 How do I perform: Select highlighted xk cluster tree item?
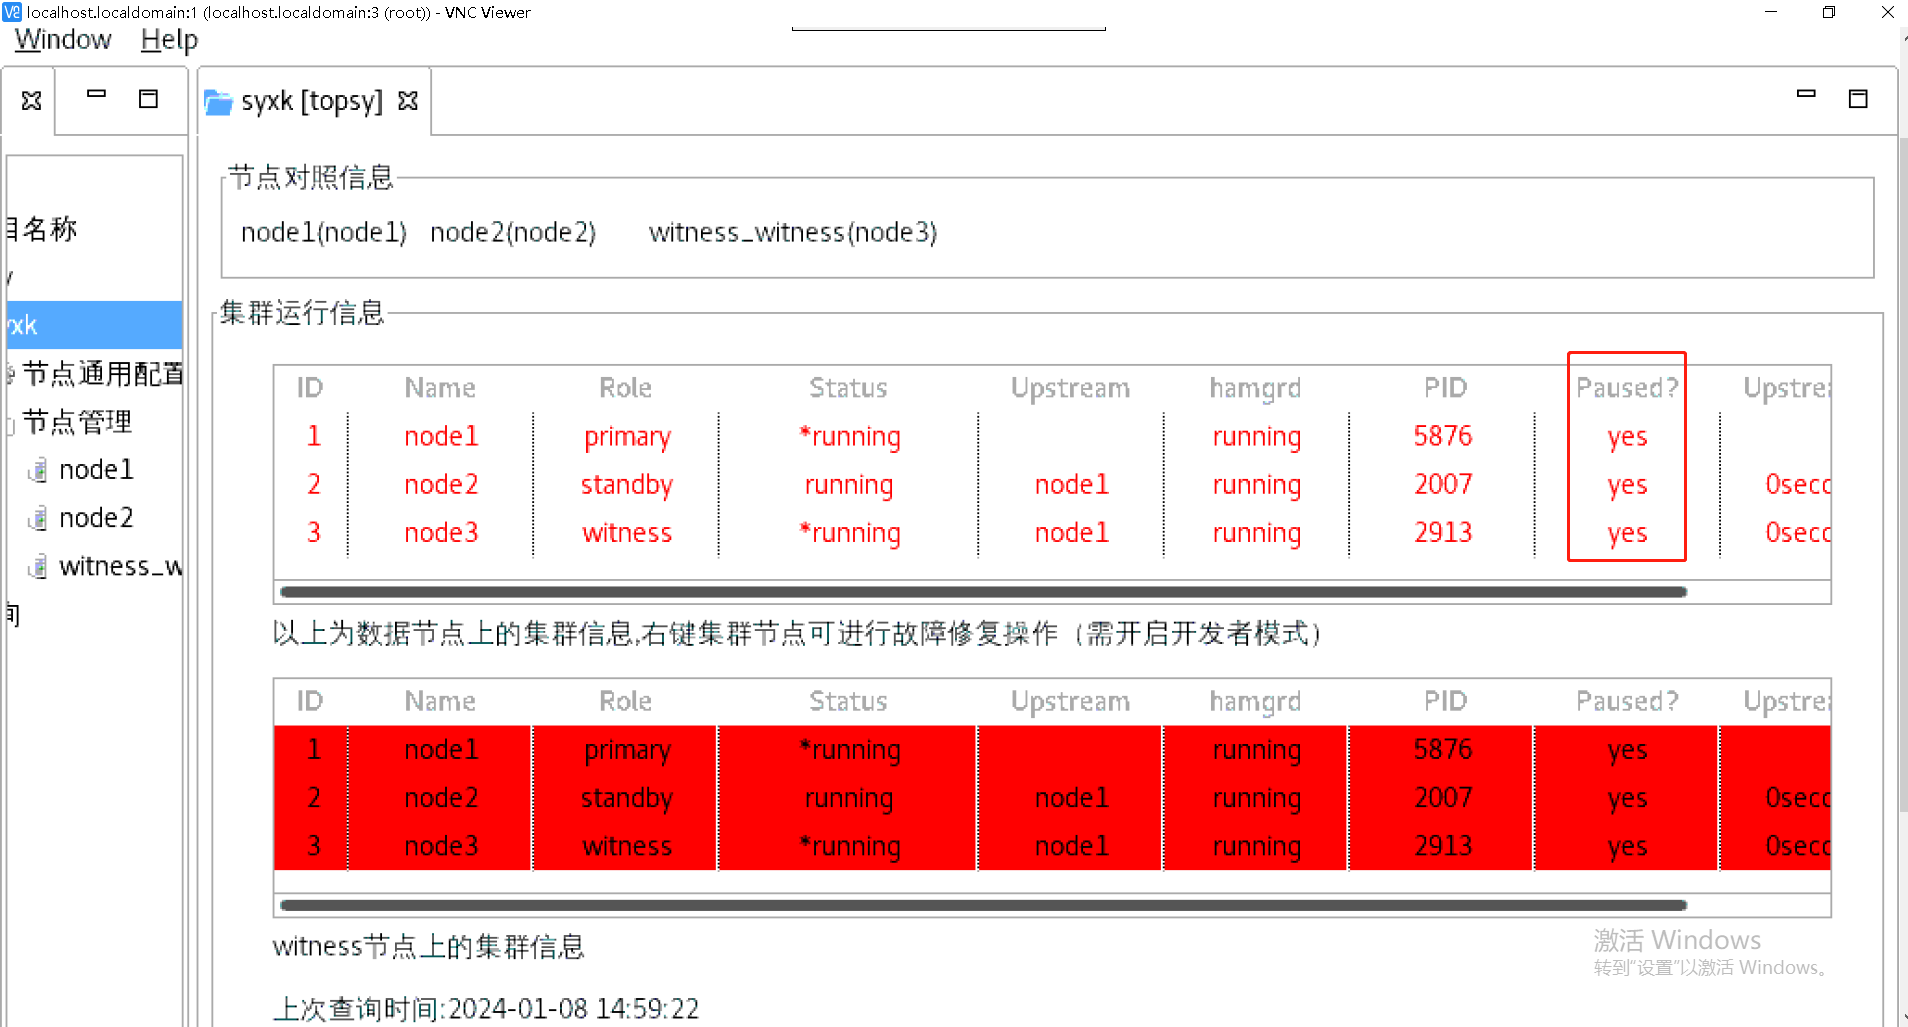94,325
